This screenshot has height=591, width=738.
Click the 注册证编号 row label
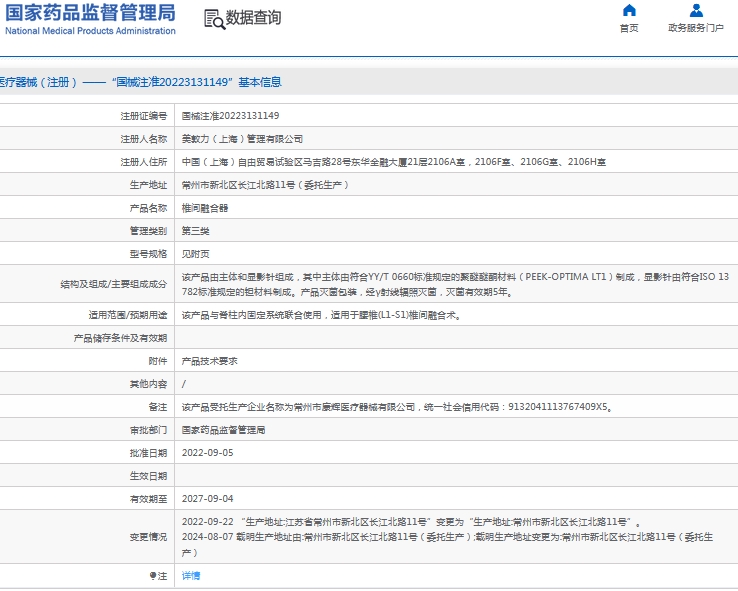point(144,116)
